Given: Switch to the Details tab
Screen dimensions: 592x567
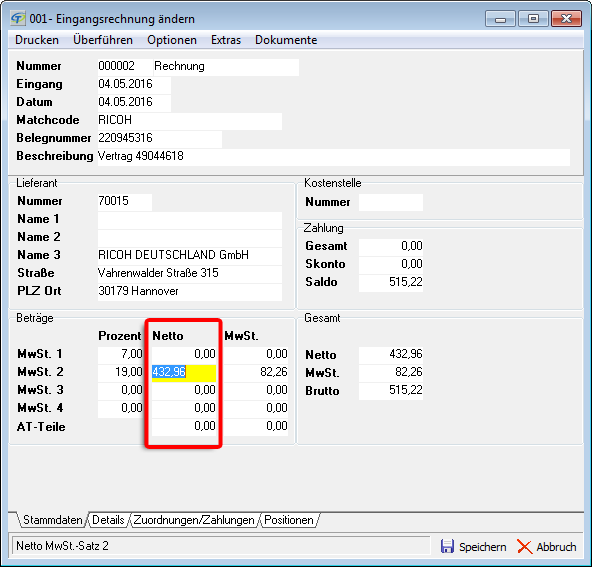Looking at the screenshot, I should point(108,520).
